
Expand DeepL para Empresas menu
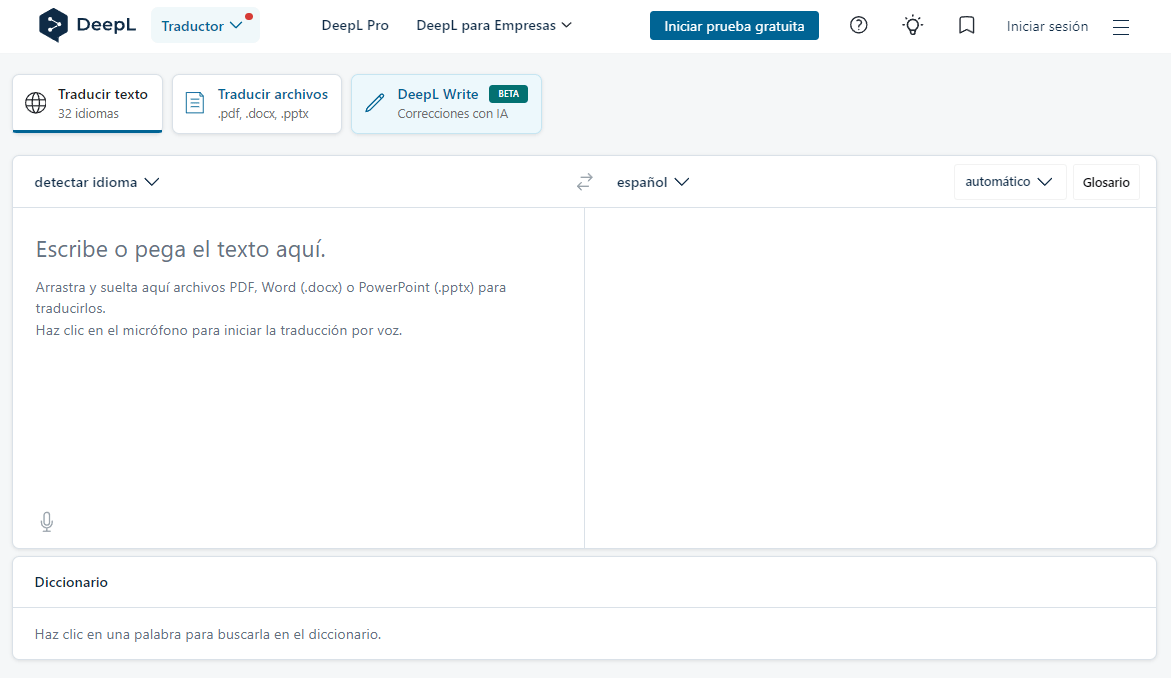[494, 25]
